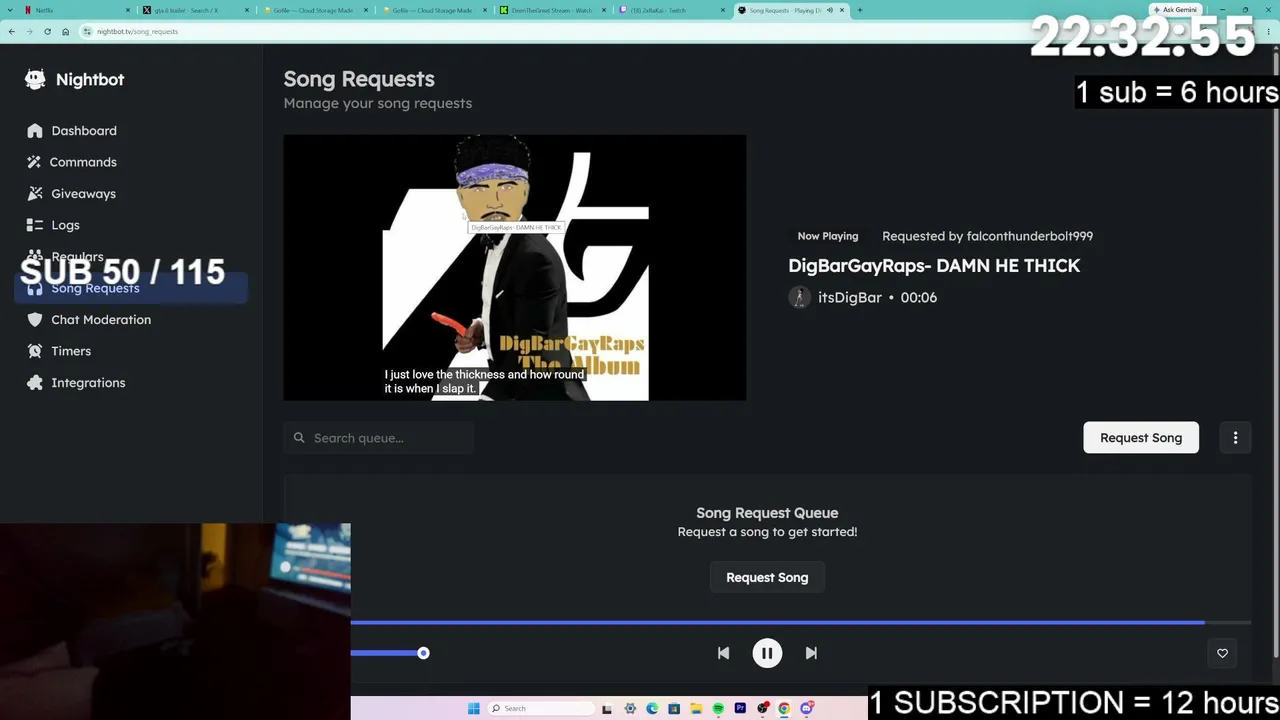Open the itsDigBar channel avatar
The height and width of the screenshot is (720, 1280).
tap(799, 297)
